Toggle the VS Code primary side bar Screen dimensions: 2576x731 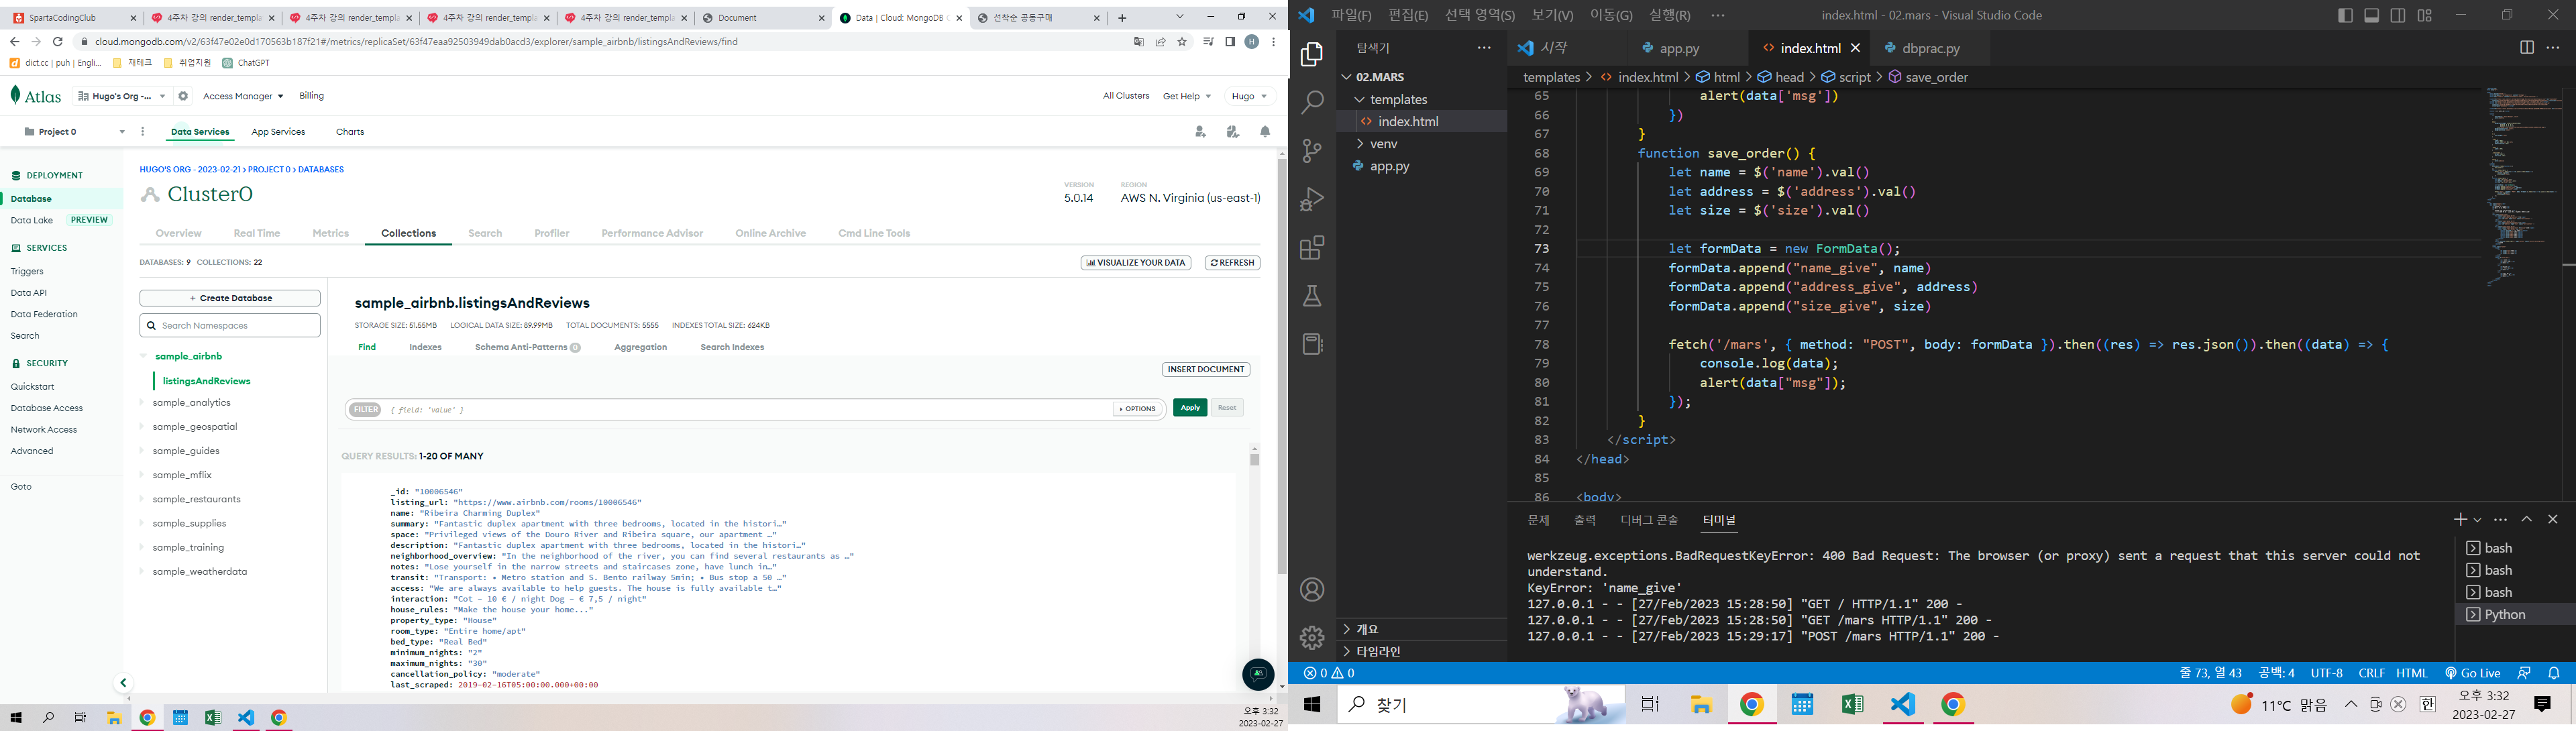(2346, 15)
